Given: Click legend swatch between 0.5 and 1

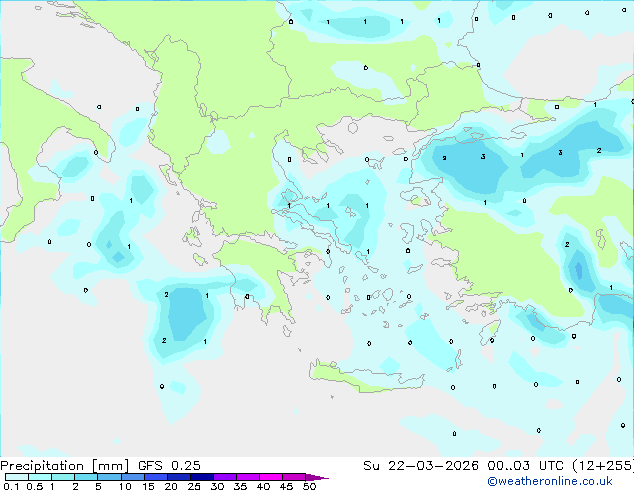Looking at the screenshot, I should click(40, 477).
